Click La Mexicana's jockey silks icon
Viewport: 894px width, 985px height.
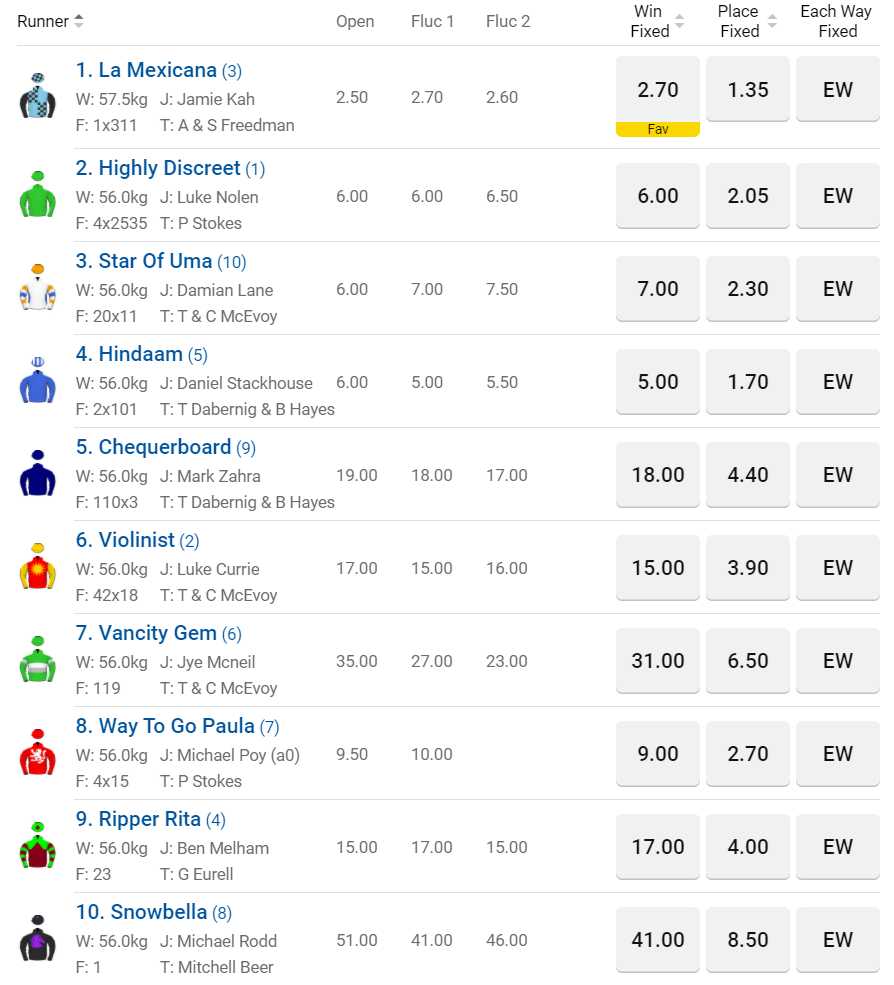pos(37,96)
